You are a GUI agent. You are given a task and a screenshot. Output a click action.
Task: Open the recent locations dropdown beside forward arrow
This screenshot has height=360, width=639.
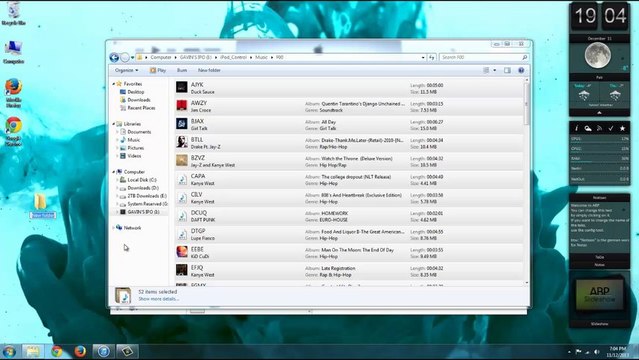tap(132, 57)
